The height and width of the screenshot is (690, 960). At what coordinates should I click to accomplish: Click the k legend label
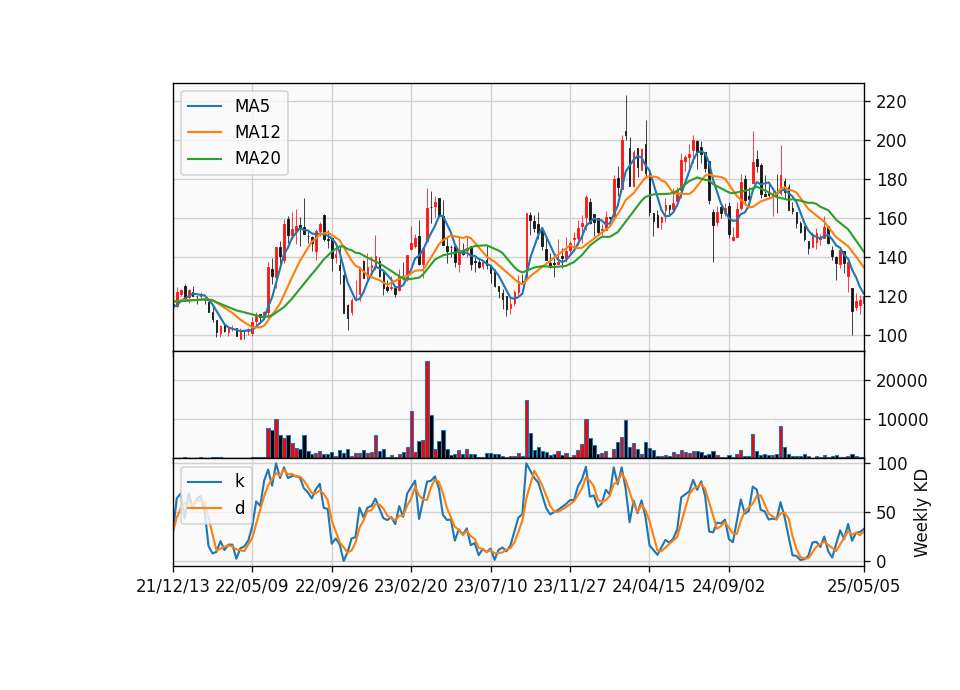[x=239, y=481]
